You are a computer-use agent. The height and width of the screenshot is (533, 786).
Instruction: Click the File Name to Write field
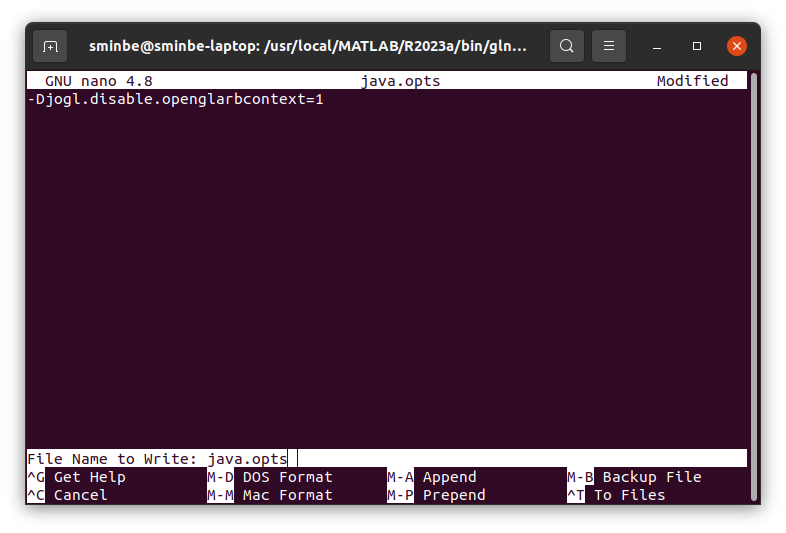(387, 458)
